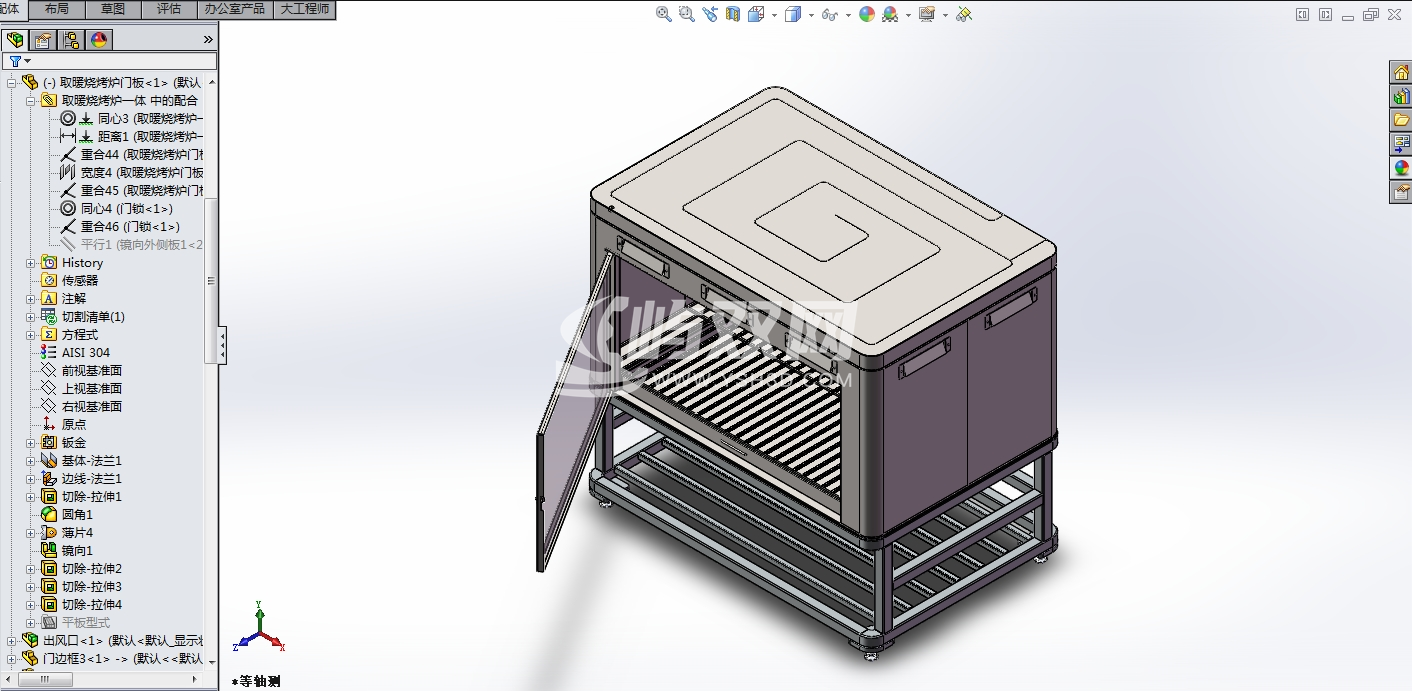Switch to the 布局 tab
This screenshot has width=1412, height=691.
[x=57, y=10]
